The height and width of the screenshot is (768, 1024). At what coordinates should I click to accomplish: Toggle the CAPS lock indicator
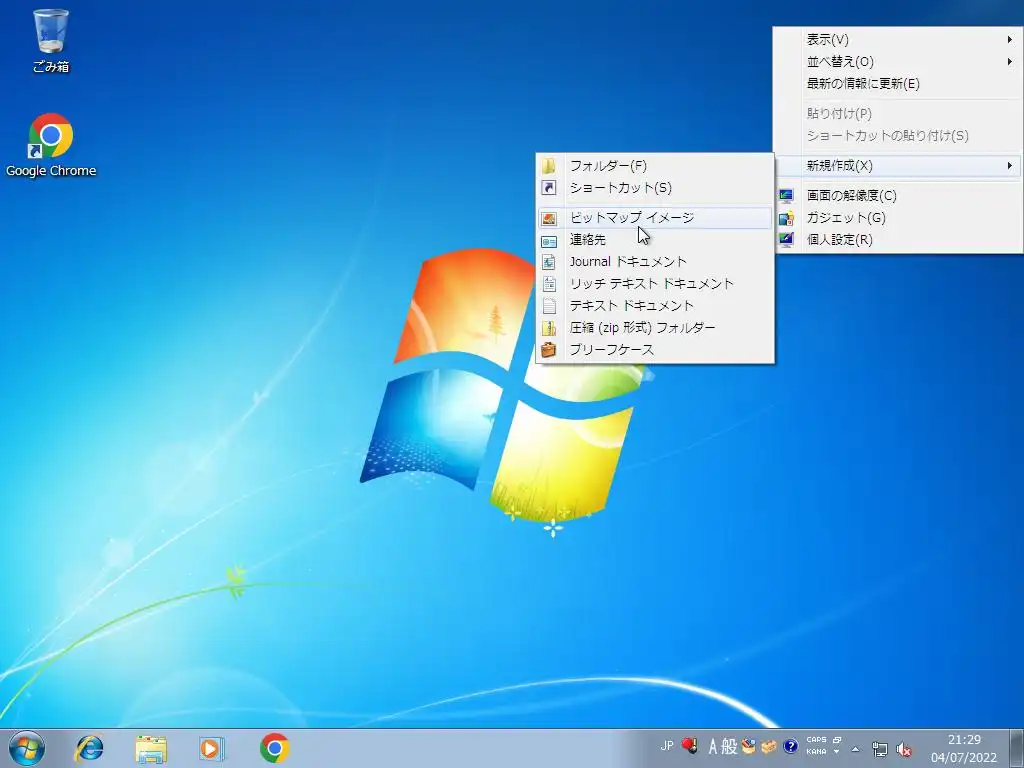816,739
